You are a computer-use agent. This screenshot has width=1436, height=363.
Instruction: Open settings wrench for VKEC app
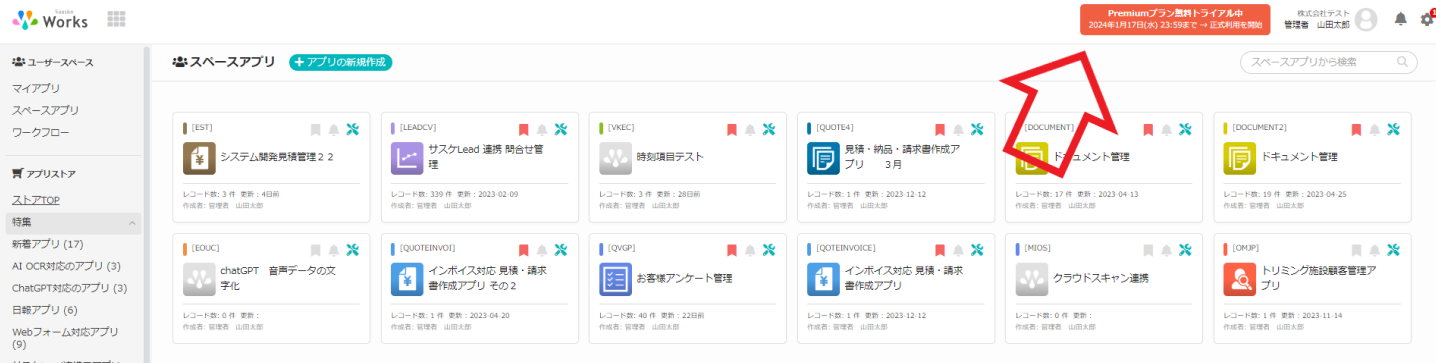pyautogui.click(x=768, y=129)
